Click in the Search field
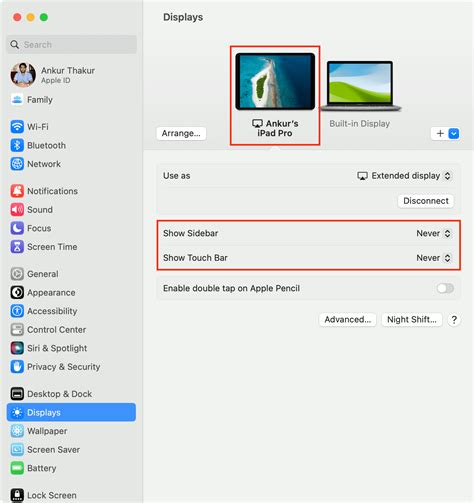 (x=71, y=44)
